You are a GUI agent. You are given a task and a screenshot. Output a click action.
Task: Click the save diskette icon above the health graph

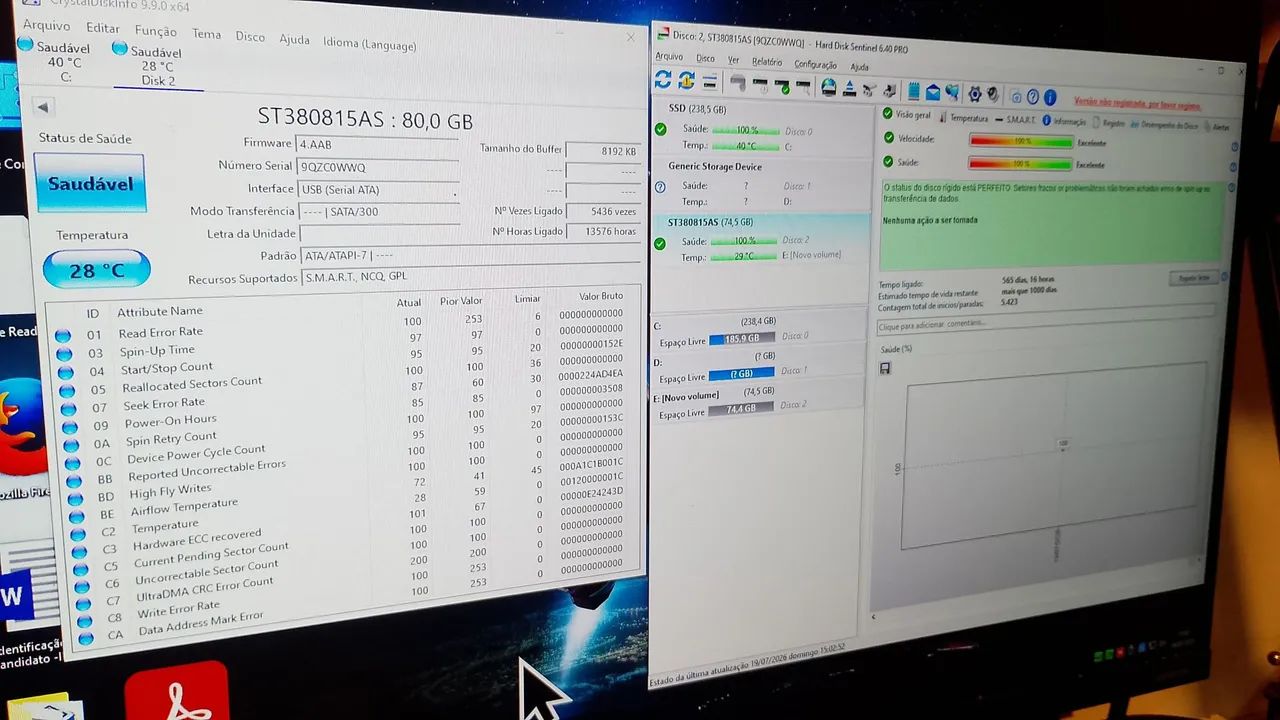coord(885,368)
